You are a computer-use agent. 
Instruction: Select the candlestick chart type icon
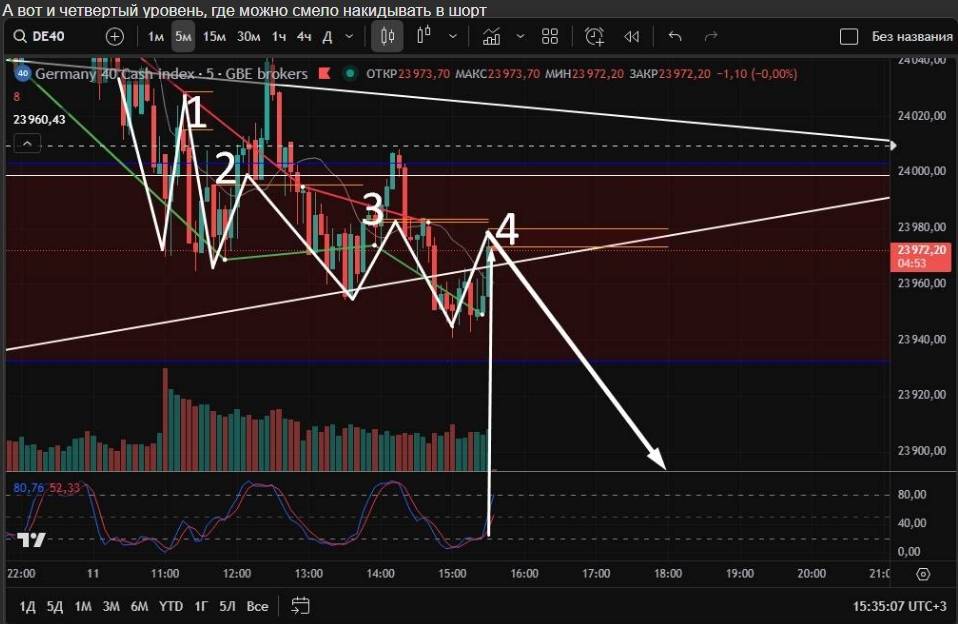[x=387, y=37]
